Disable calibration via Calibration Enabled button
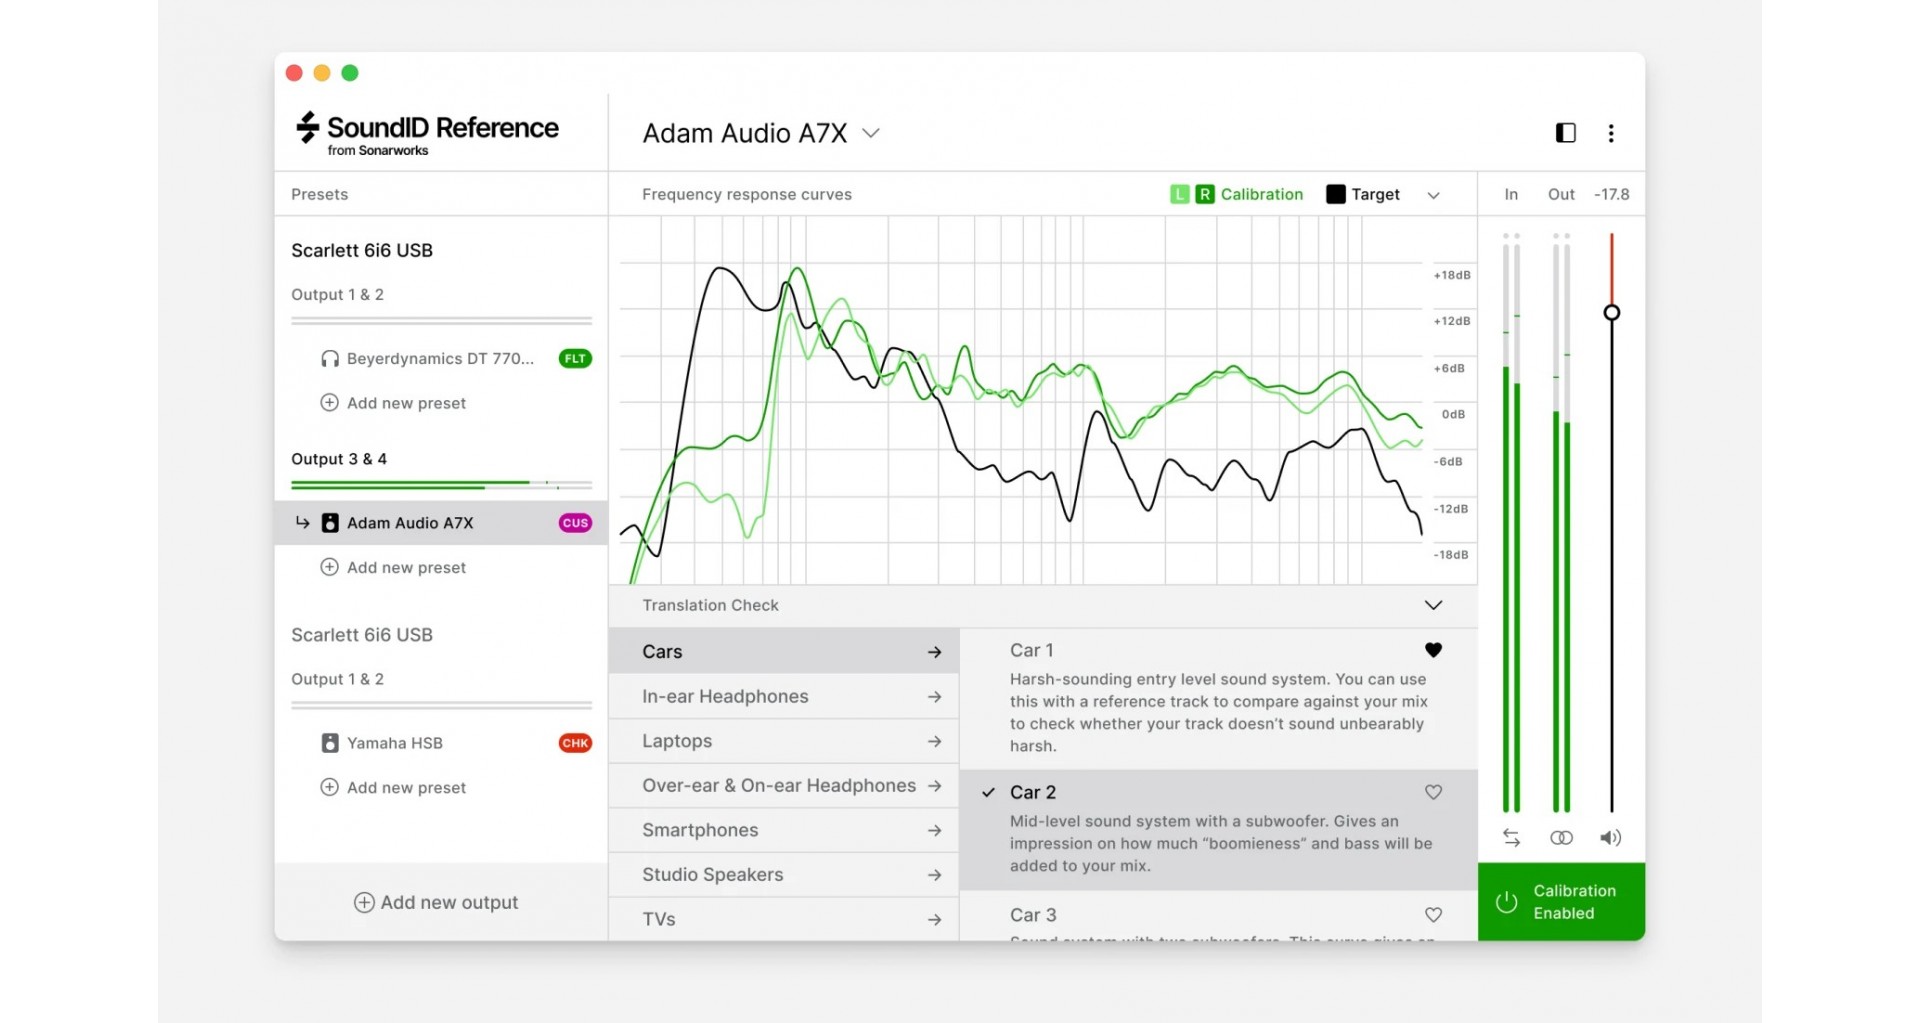Screen dimensions: 1920x1023 [x=1561, y=902]
